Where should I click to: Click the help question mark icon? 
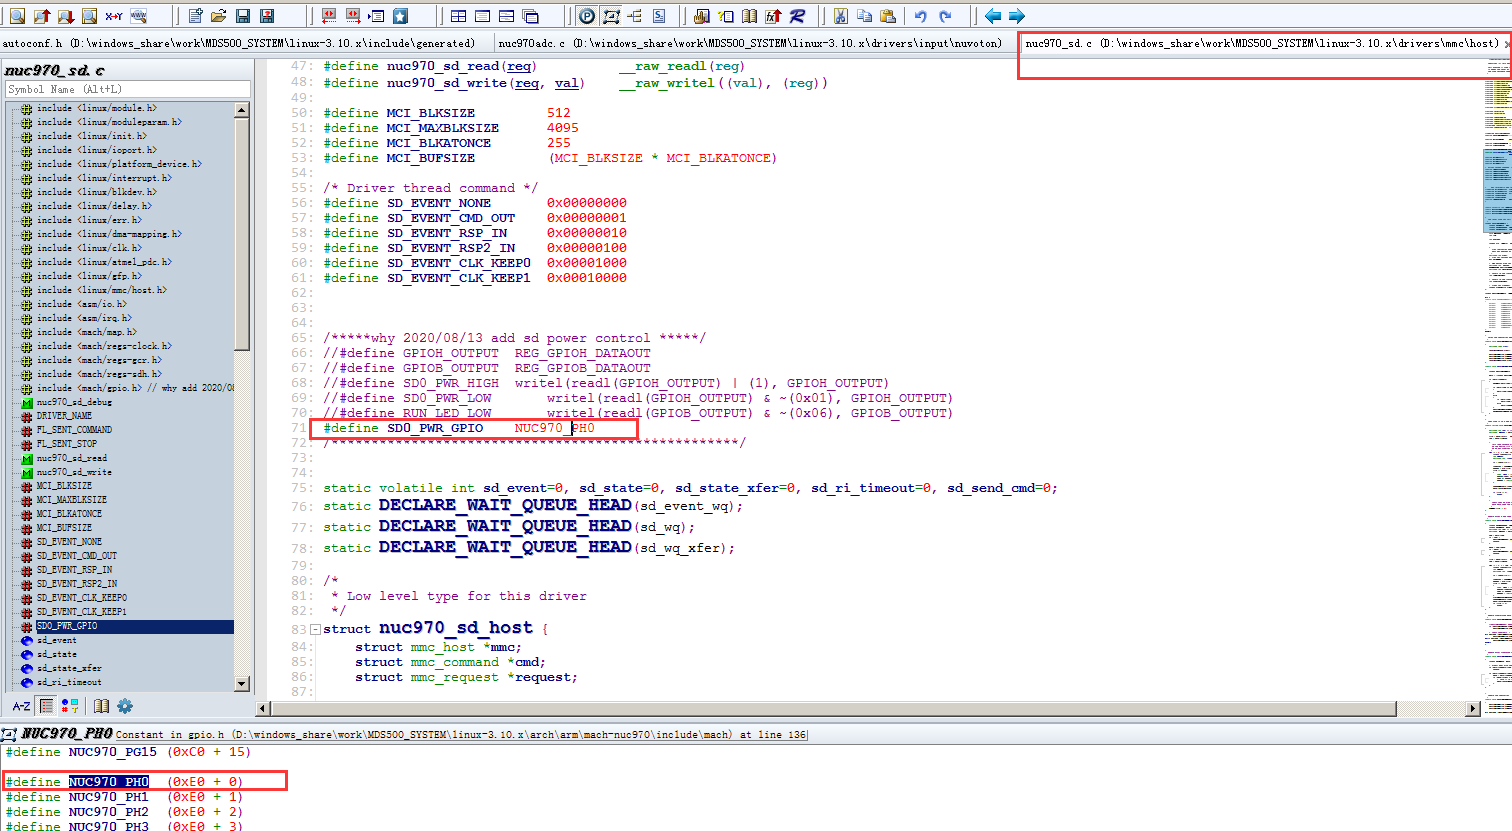click(725, 16)
